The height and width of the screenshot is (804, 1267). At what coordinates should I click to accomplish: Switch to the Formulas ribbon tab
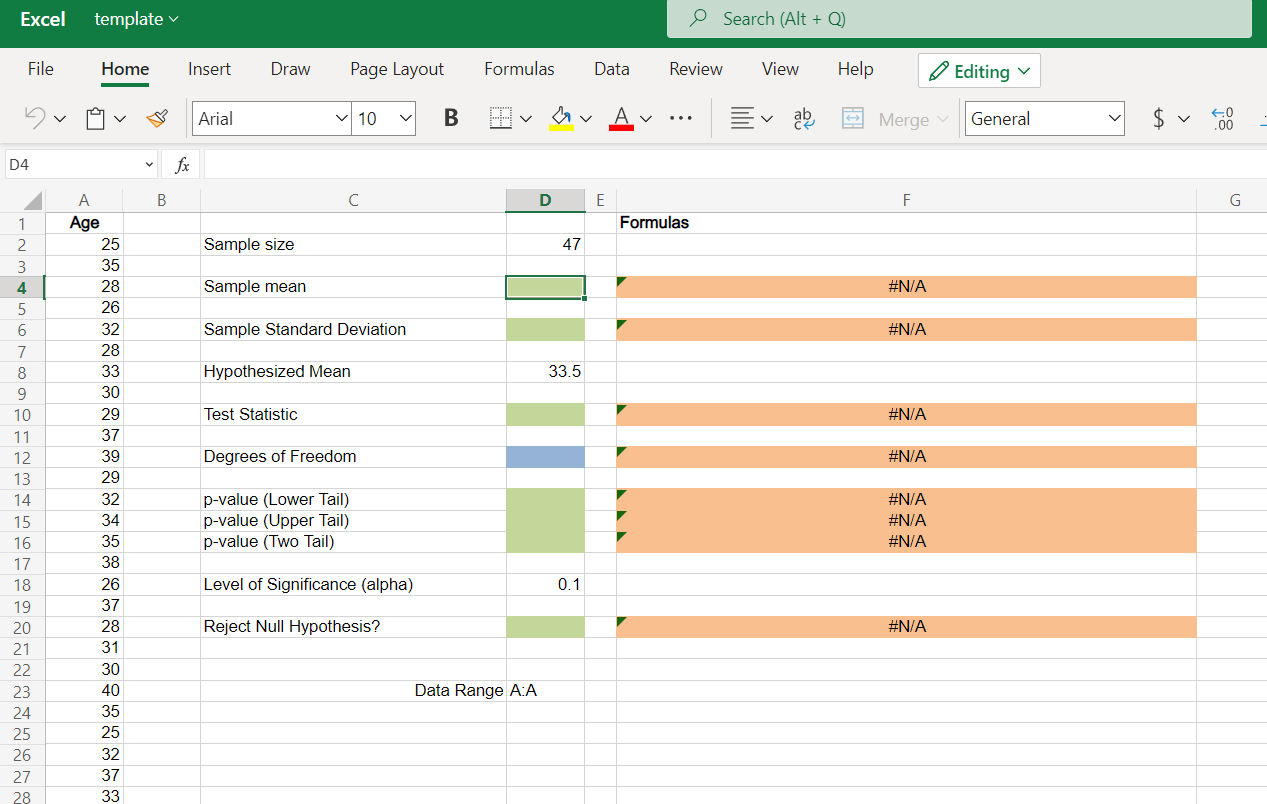519,68
